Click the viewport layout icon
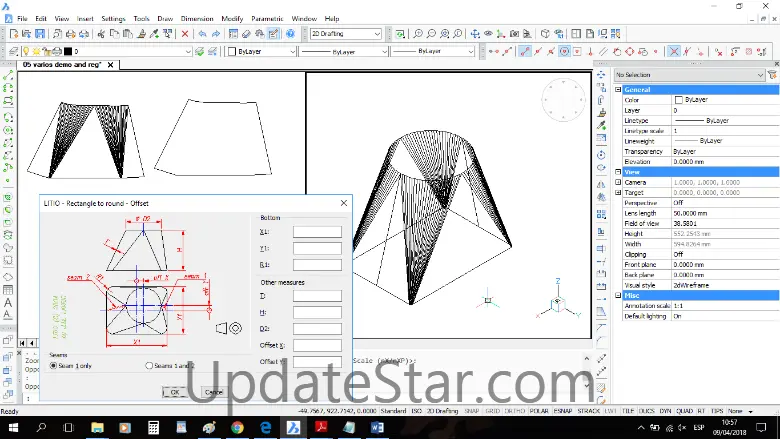 [x=576, y=34]
